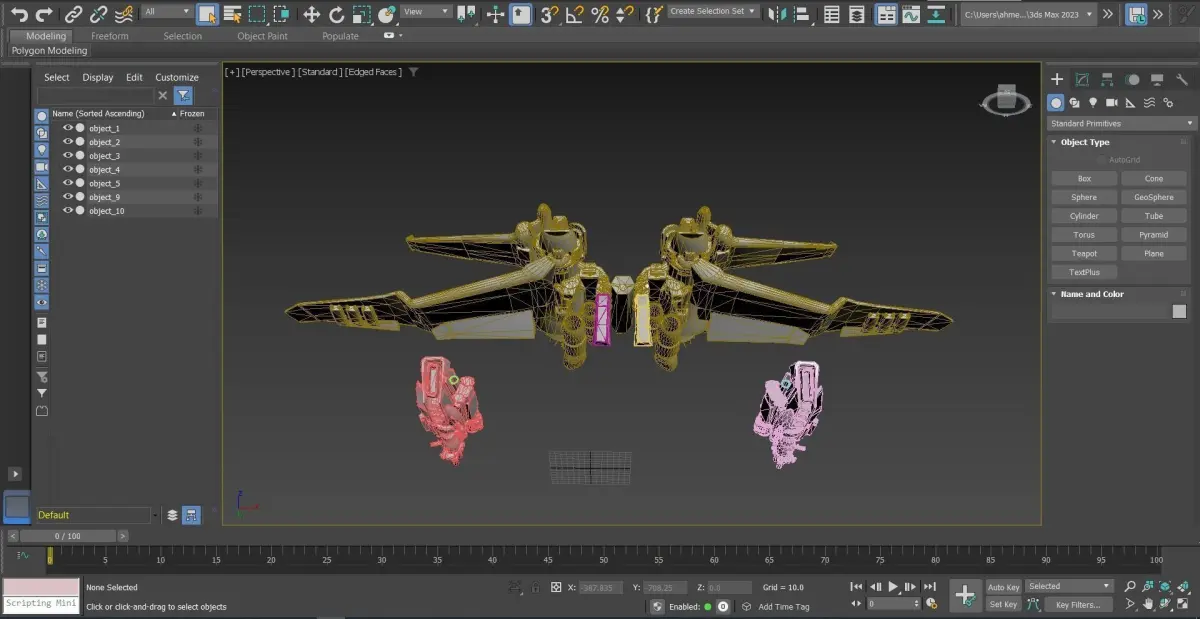The image size is (1200, 619).
Task: Open the Curve Editor icon
Action: coord(911,14)
